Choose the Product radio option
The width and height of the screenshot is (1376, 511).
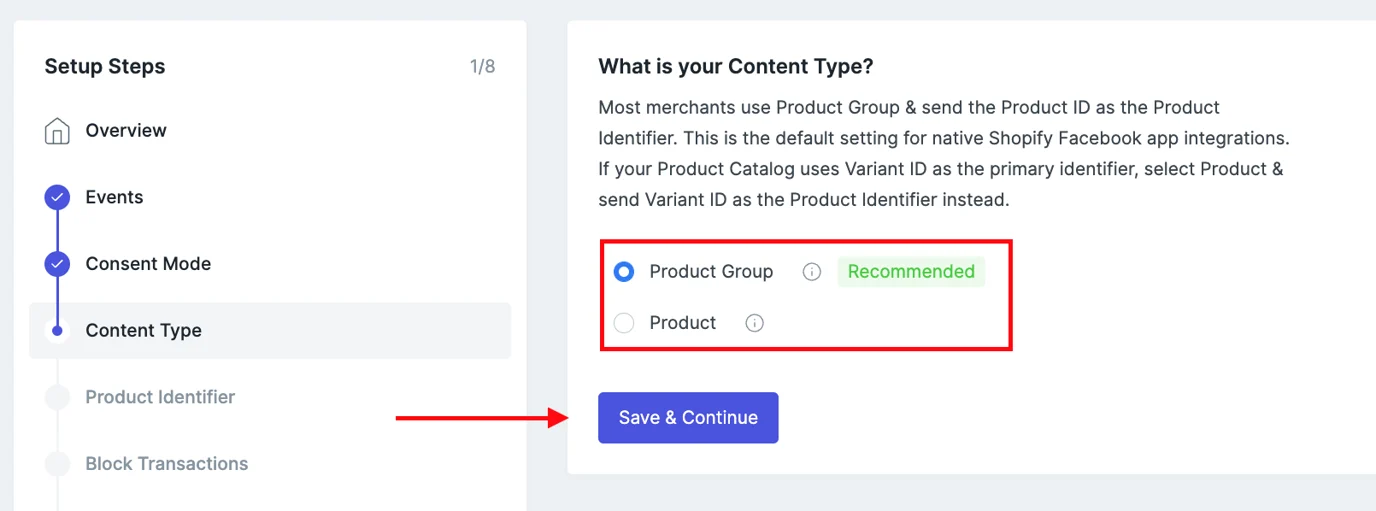coord(624,323)
